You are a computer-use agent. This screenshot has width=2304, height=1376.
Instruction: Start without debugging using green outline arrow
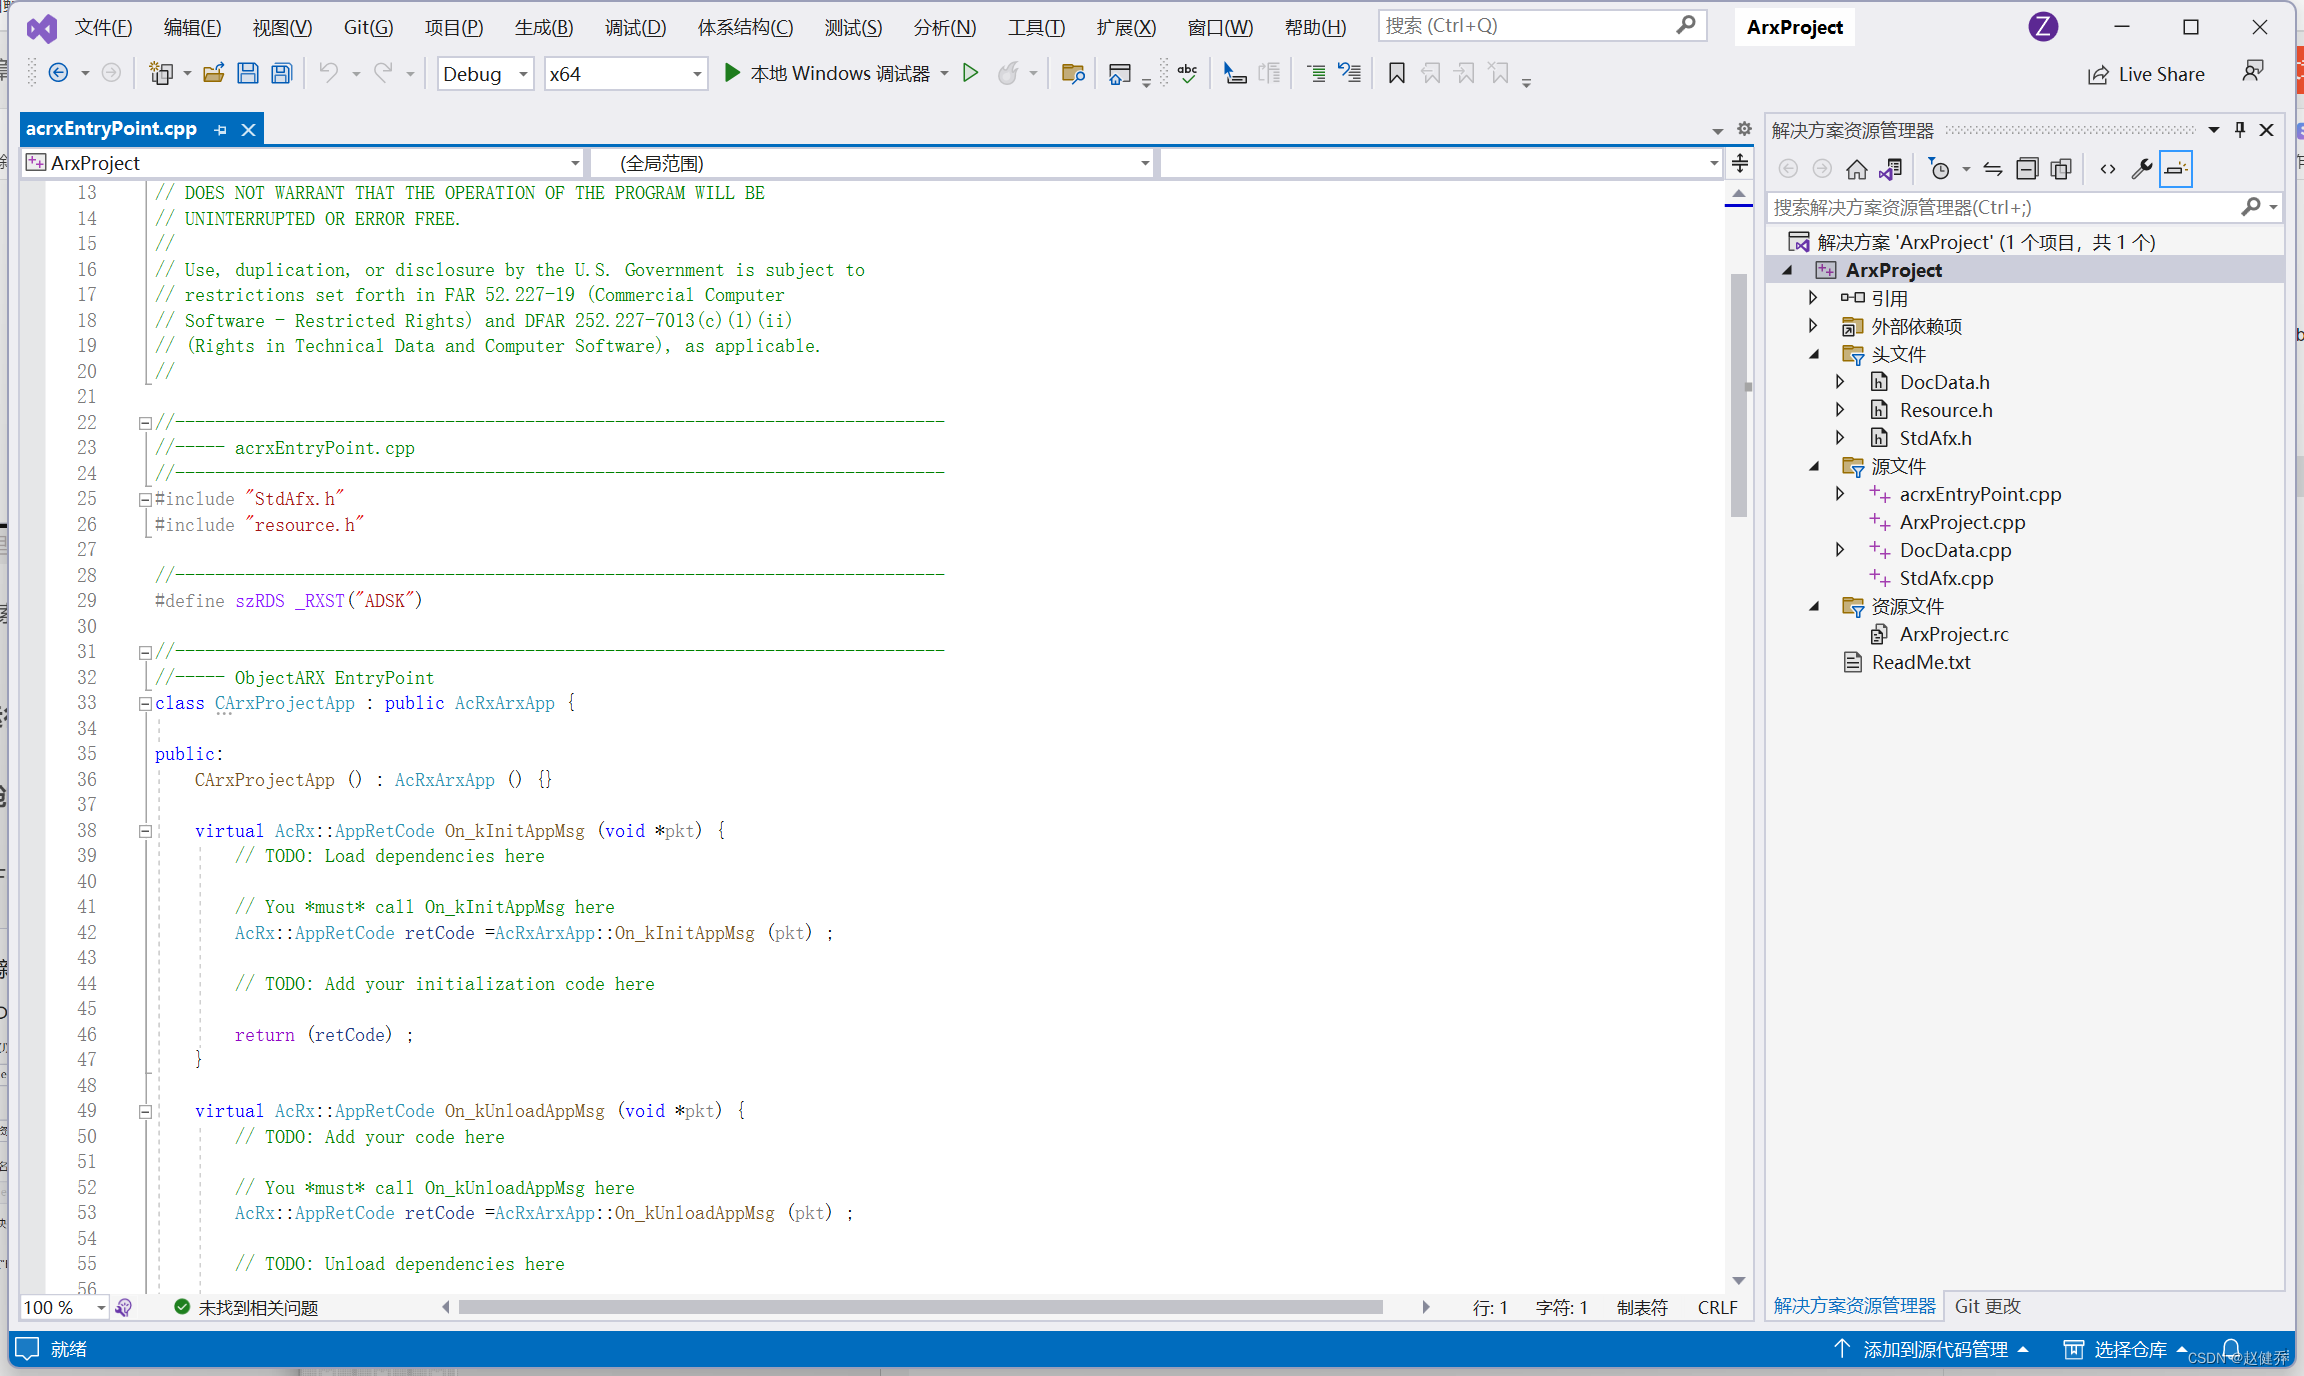[970, 73]
